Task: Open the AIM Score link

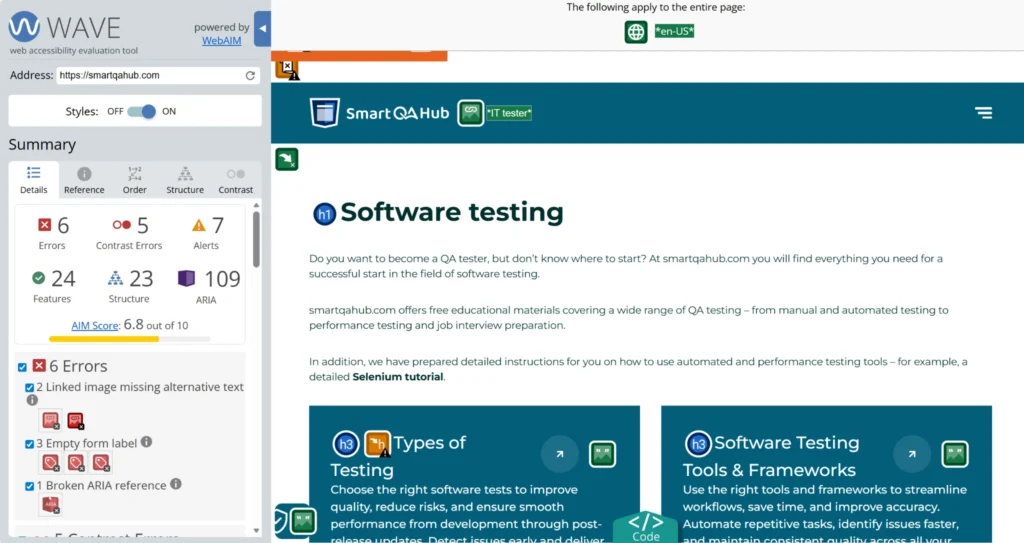Action: click(95, 325)
